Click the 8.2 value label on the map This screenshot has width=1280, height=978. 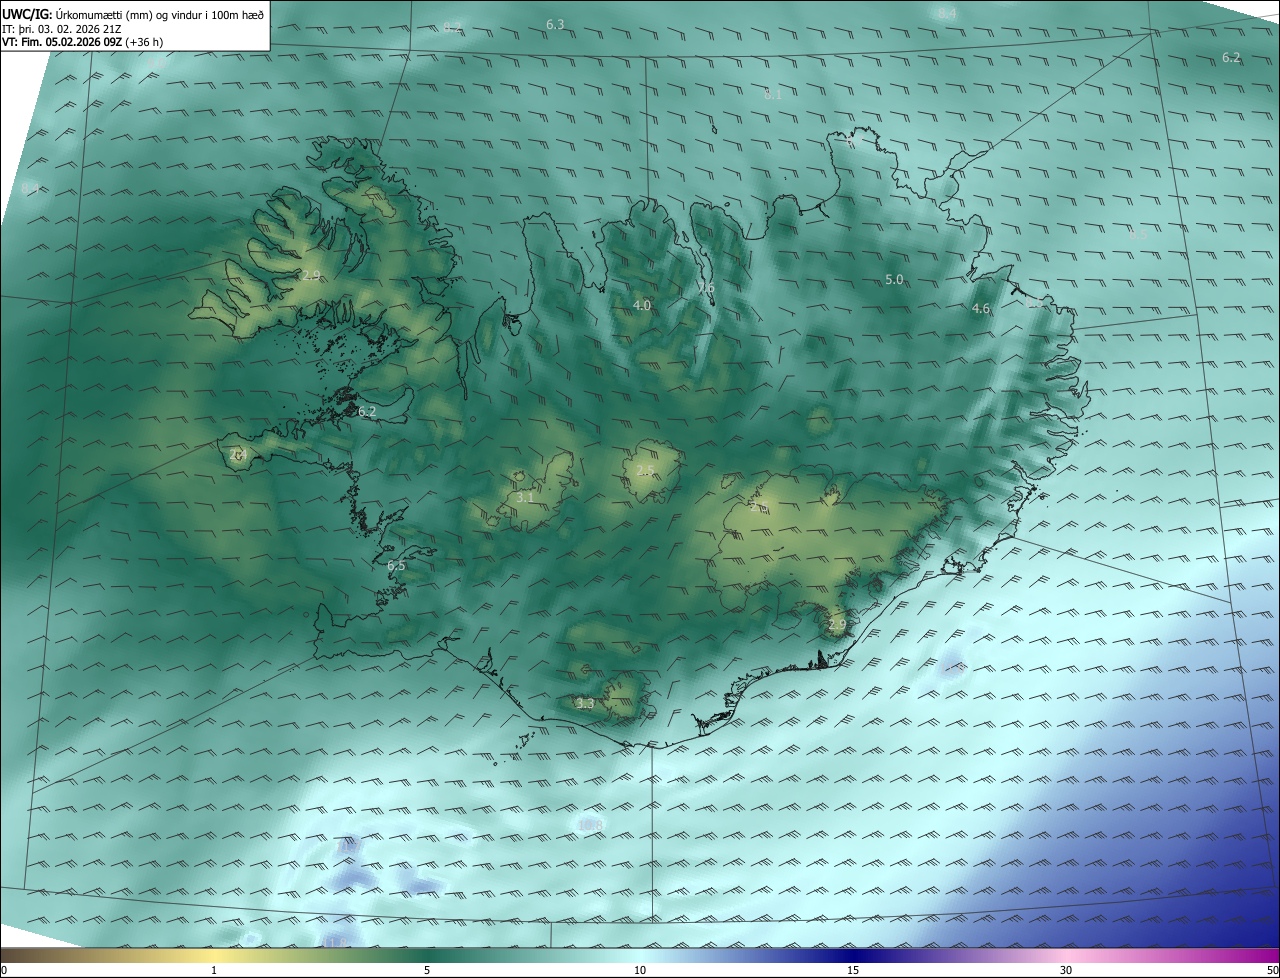452,27
